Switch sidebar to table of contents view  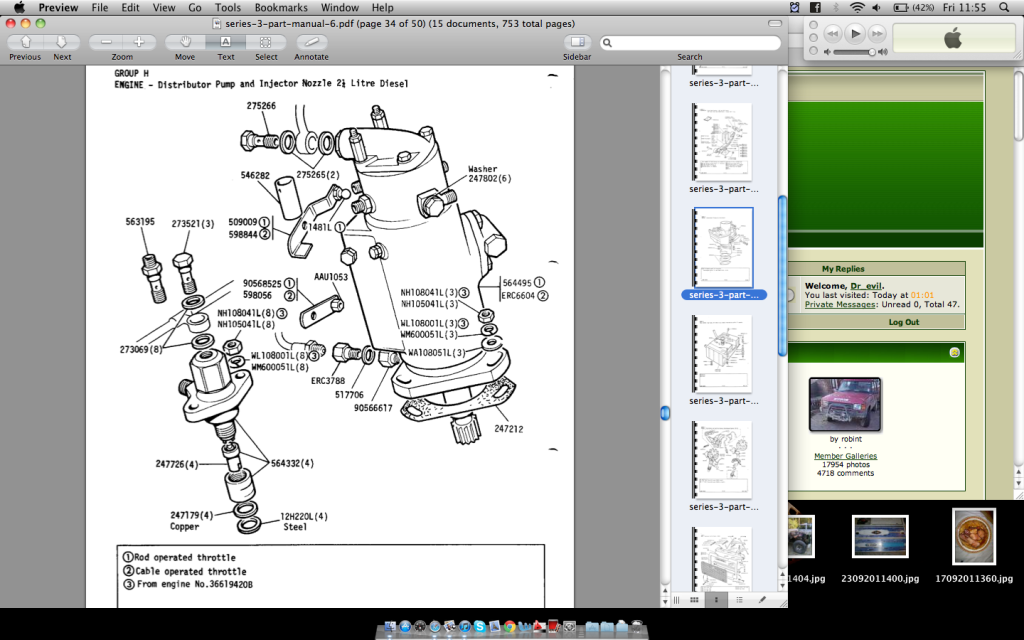pyautogui.click(x=739, y=600)
